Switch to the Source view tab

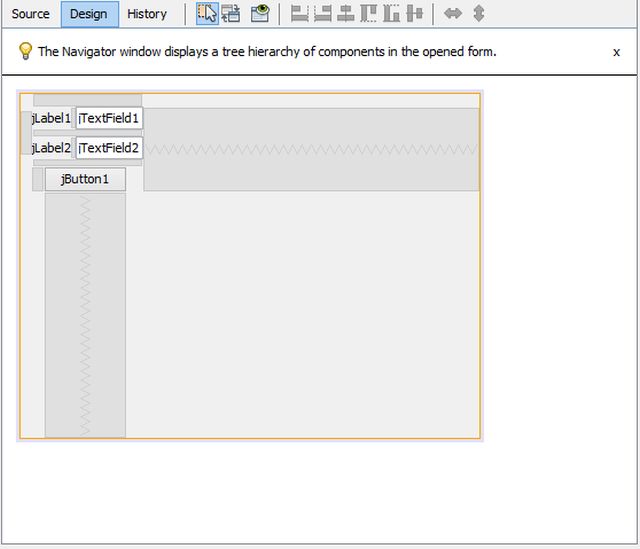31,14
